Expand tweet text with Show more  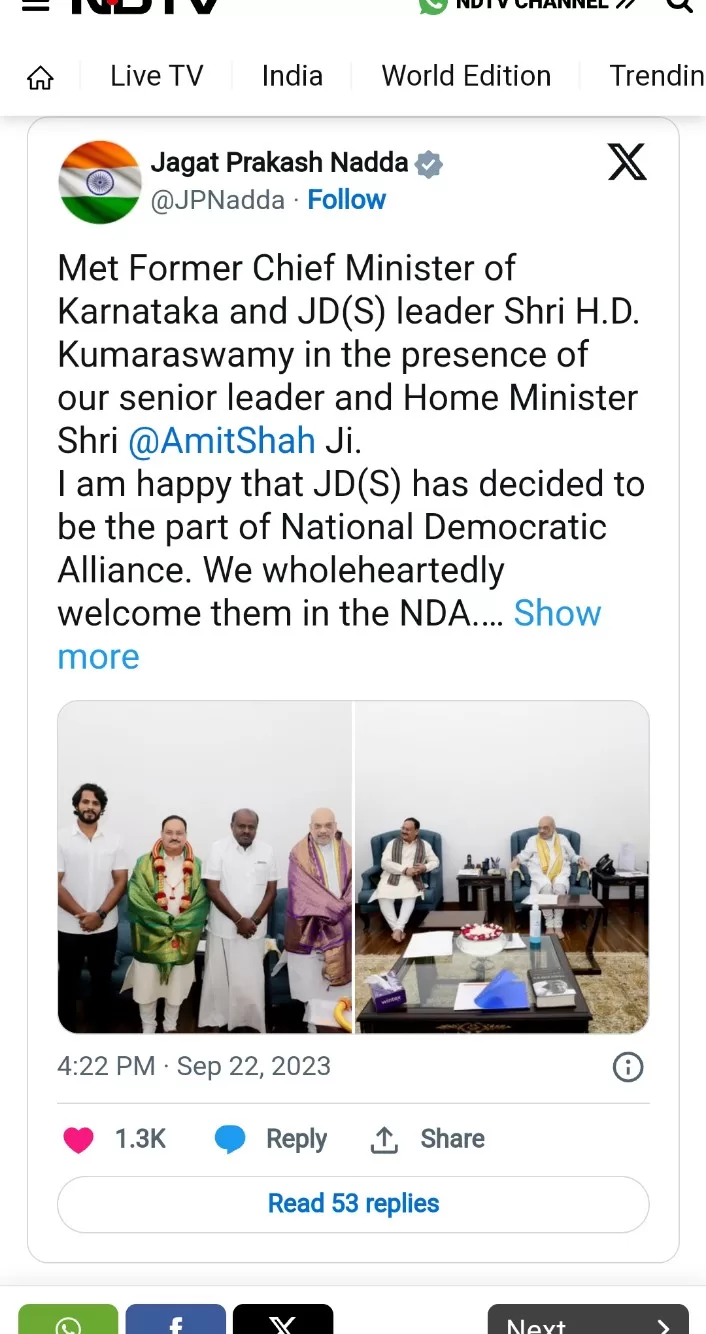point(329,635)
